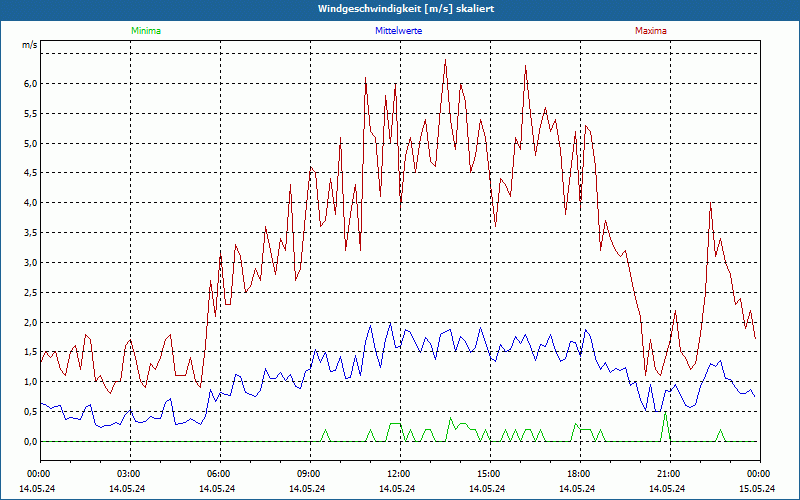
Task: Click the 3,5 y-axis value
Action: 31,233
